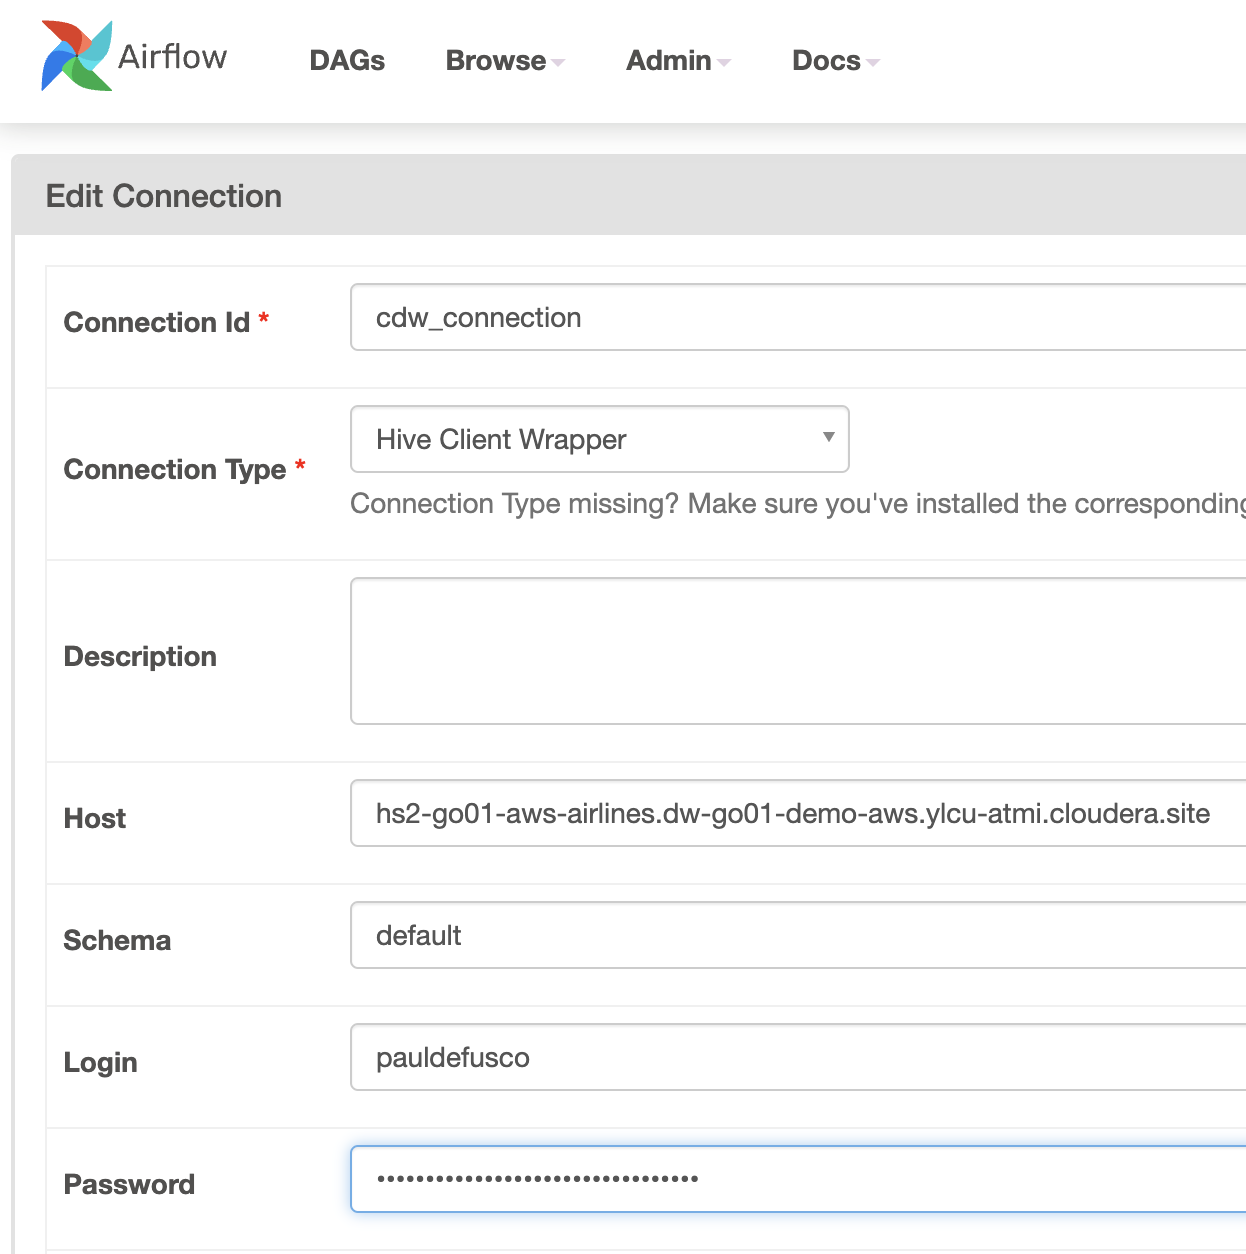The width and height of the screenshot is (1246, 1254).
Task: Click the Airflow pinwheel logo
Action: [77, 56]
